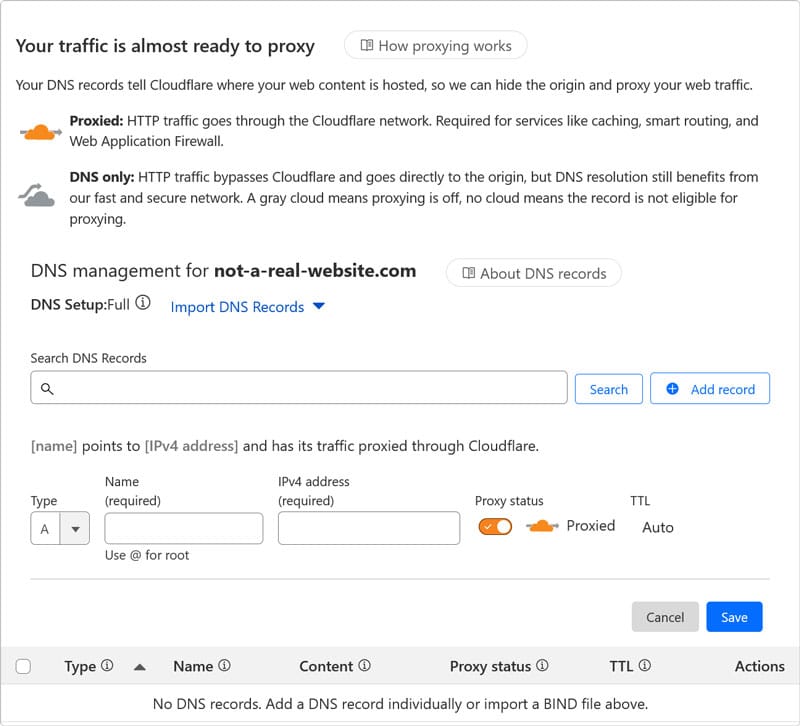Click the IPv4 address input field

coord(369,528)
